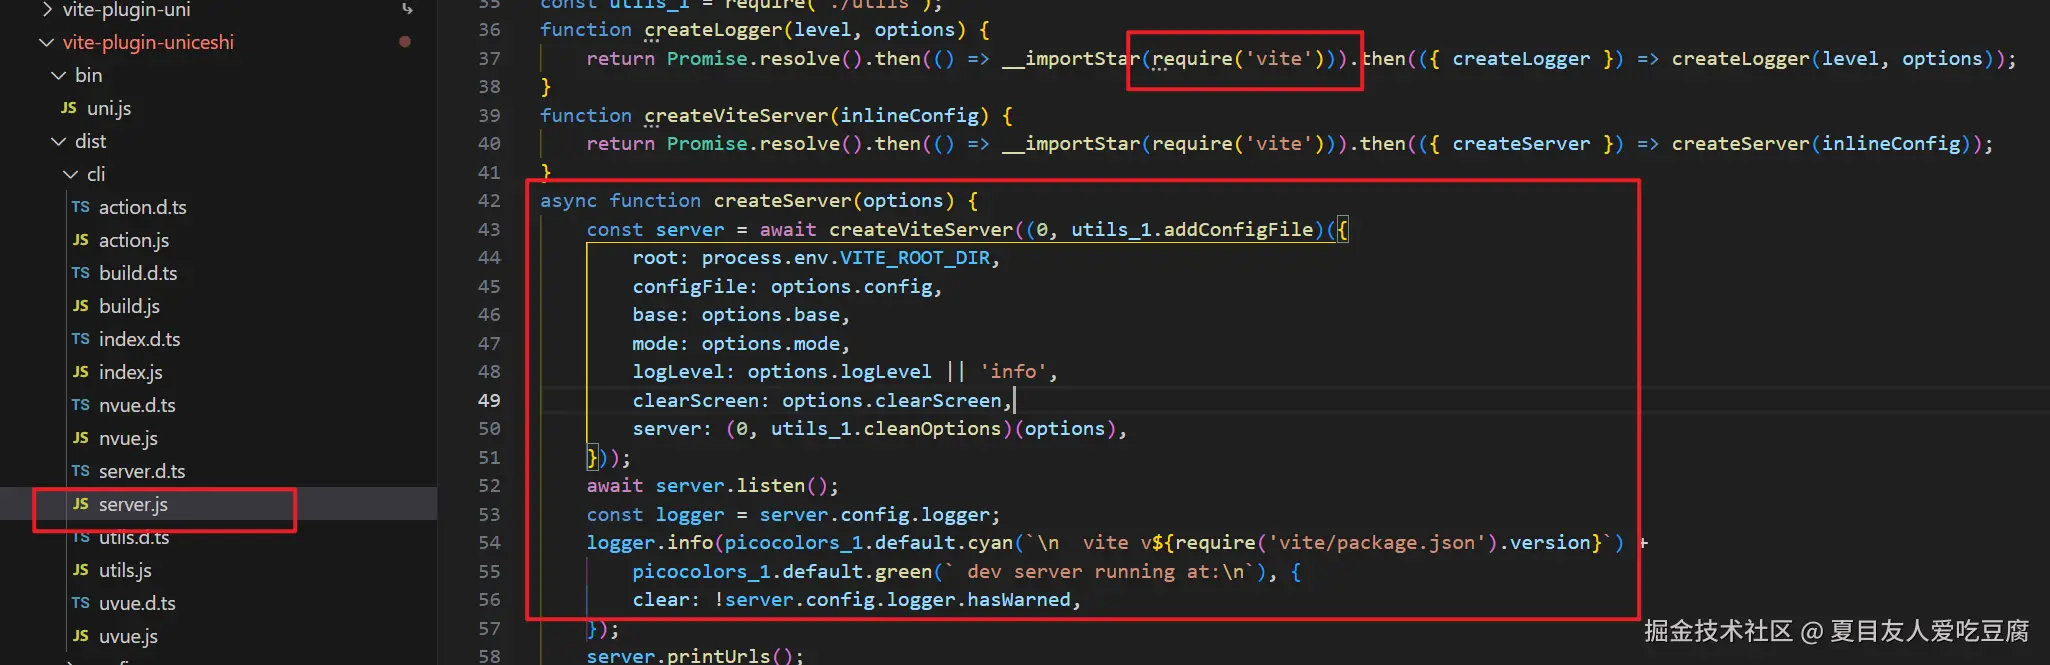Click line number 36 in gutter
The image size is (2050, 665).
click(x=489, y=30)
